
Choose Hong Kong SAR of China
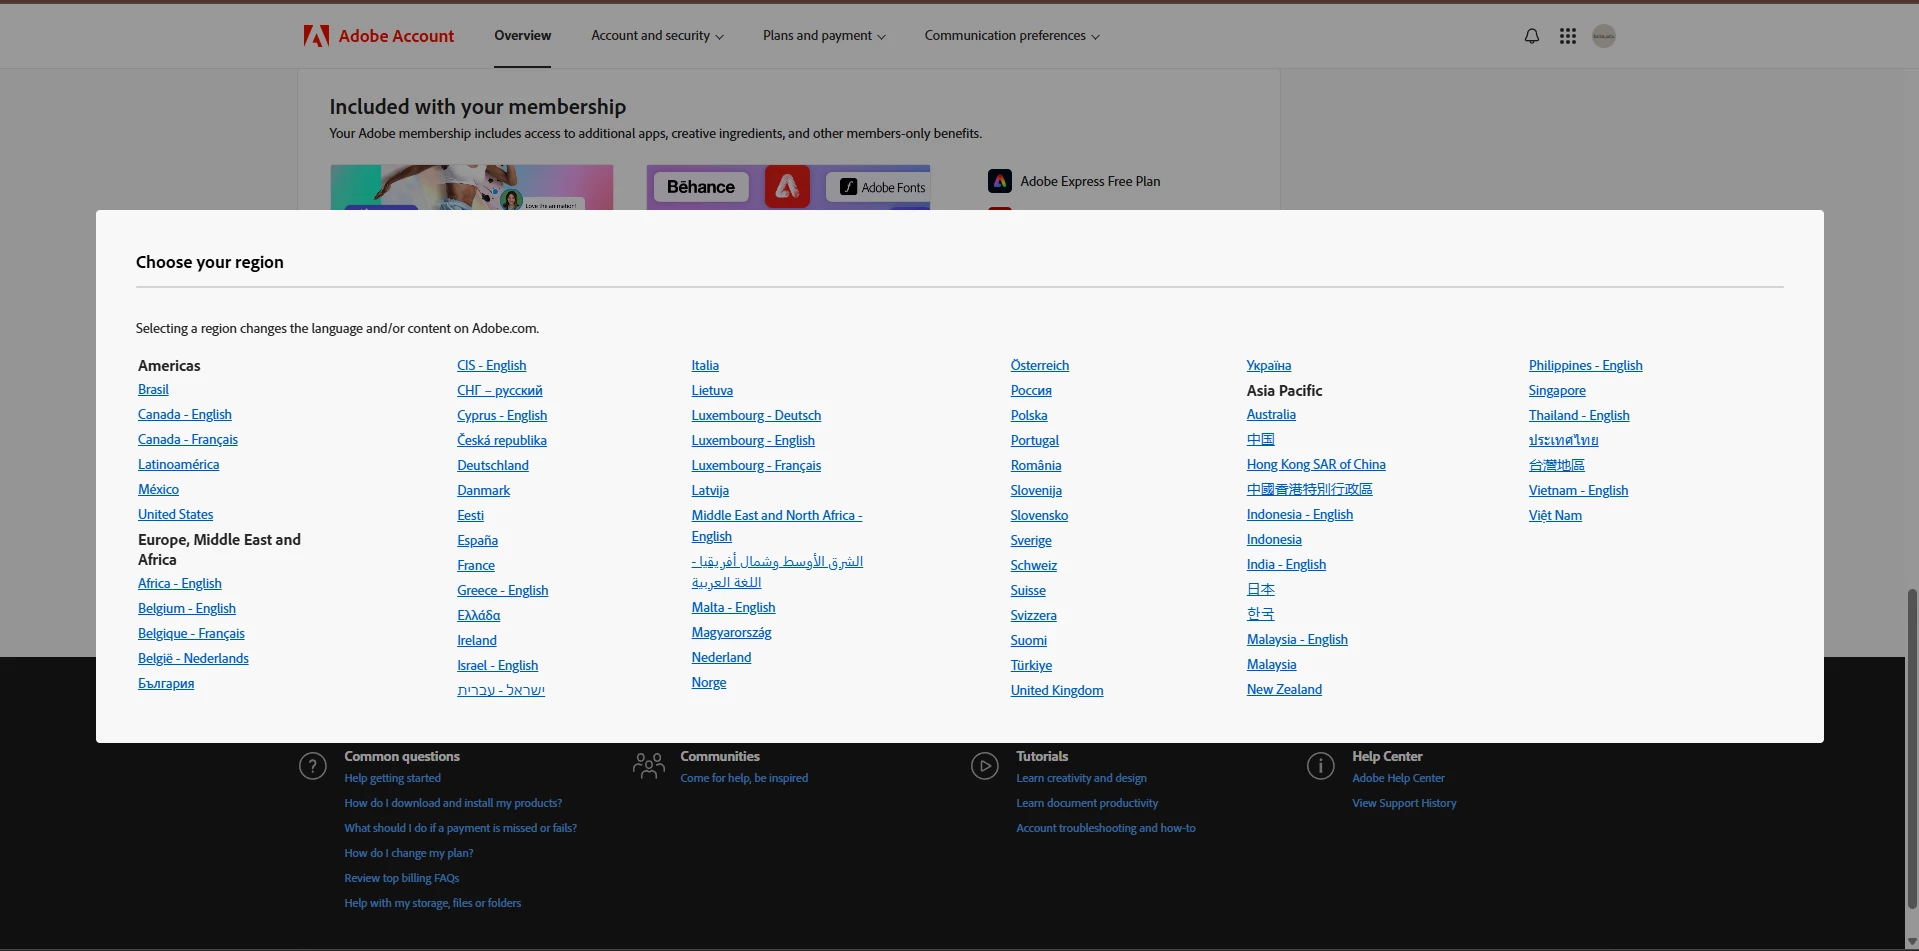coord(1316,465)
